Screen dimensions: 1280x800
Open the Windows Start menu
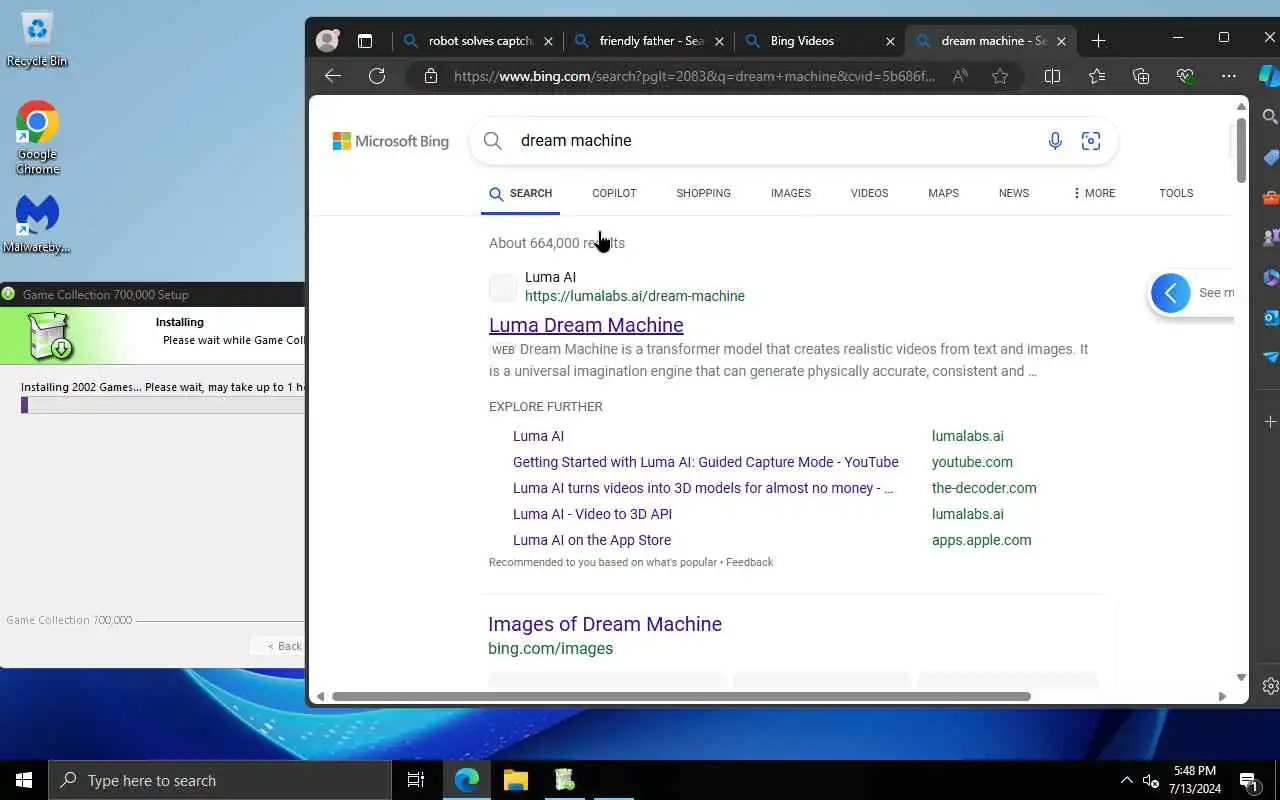[24, 780]
